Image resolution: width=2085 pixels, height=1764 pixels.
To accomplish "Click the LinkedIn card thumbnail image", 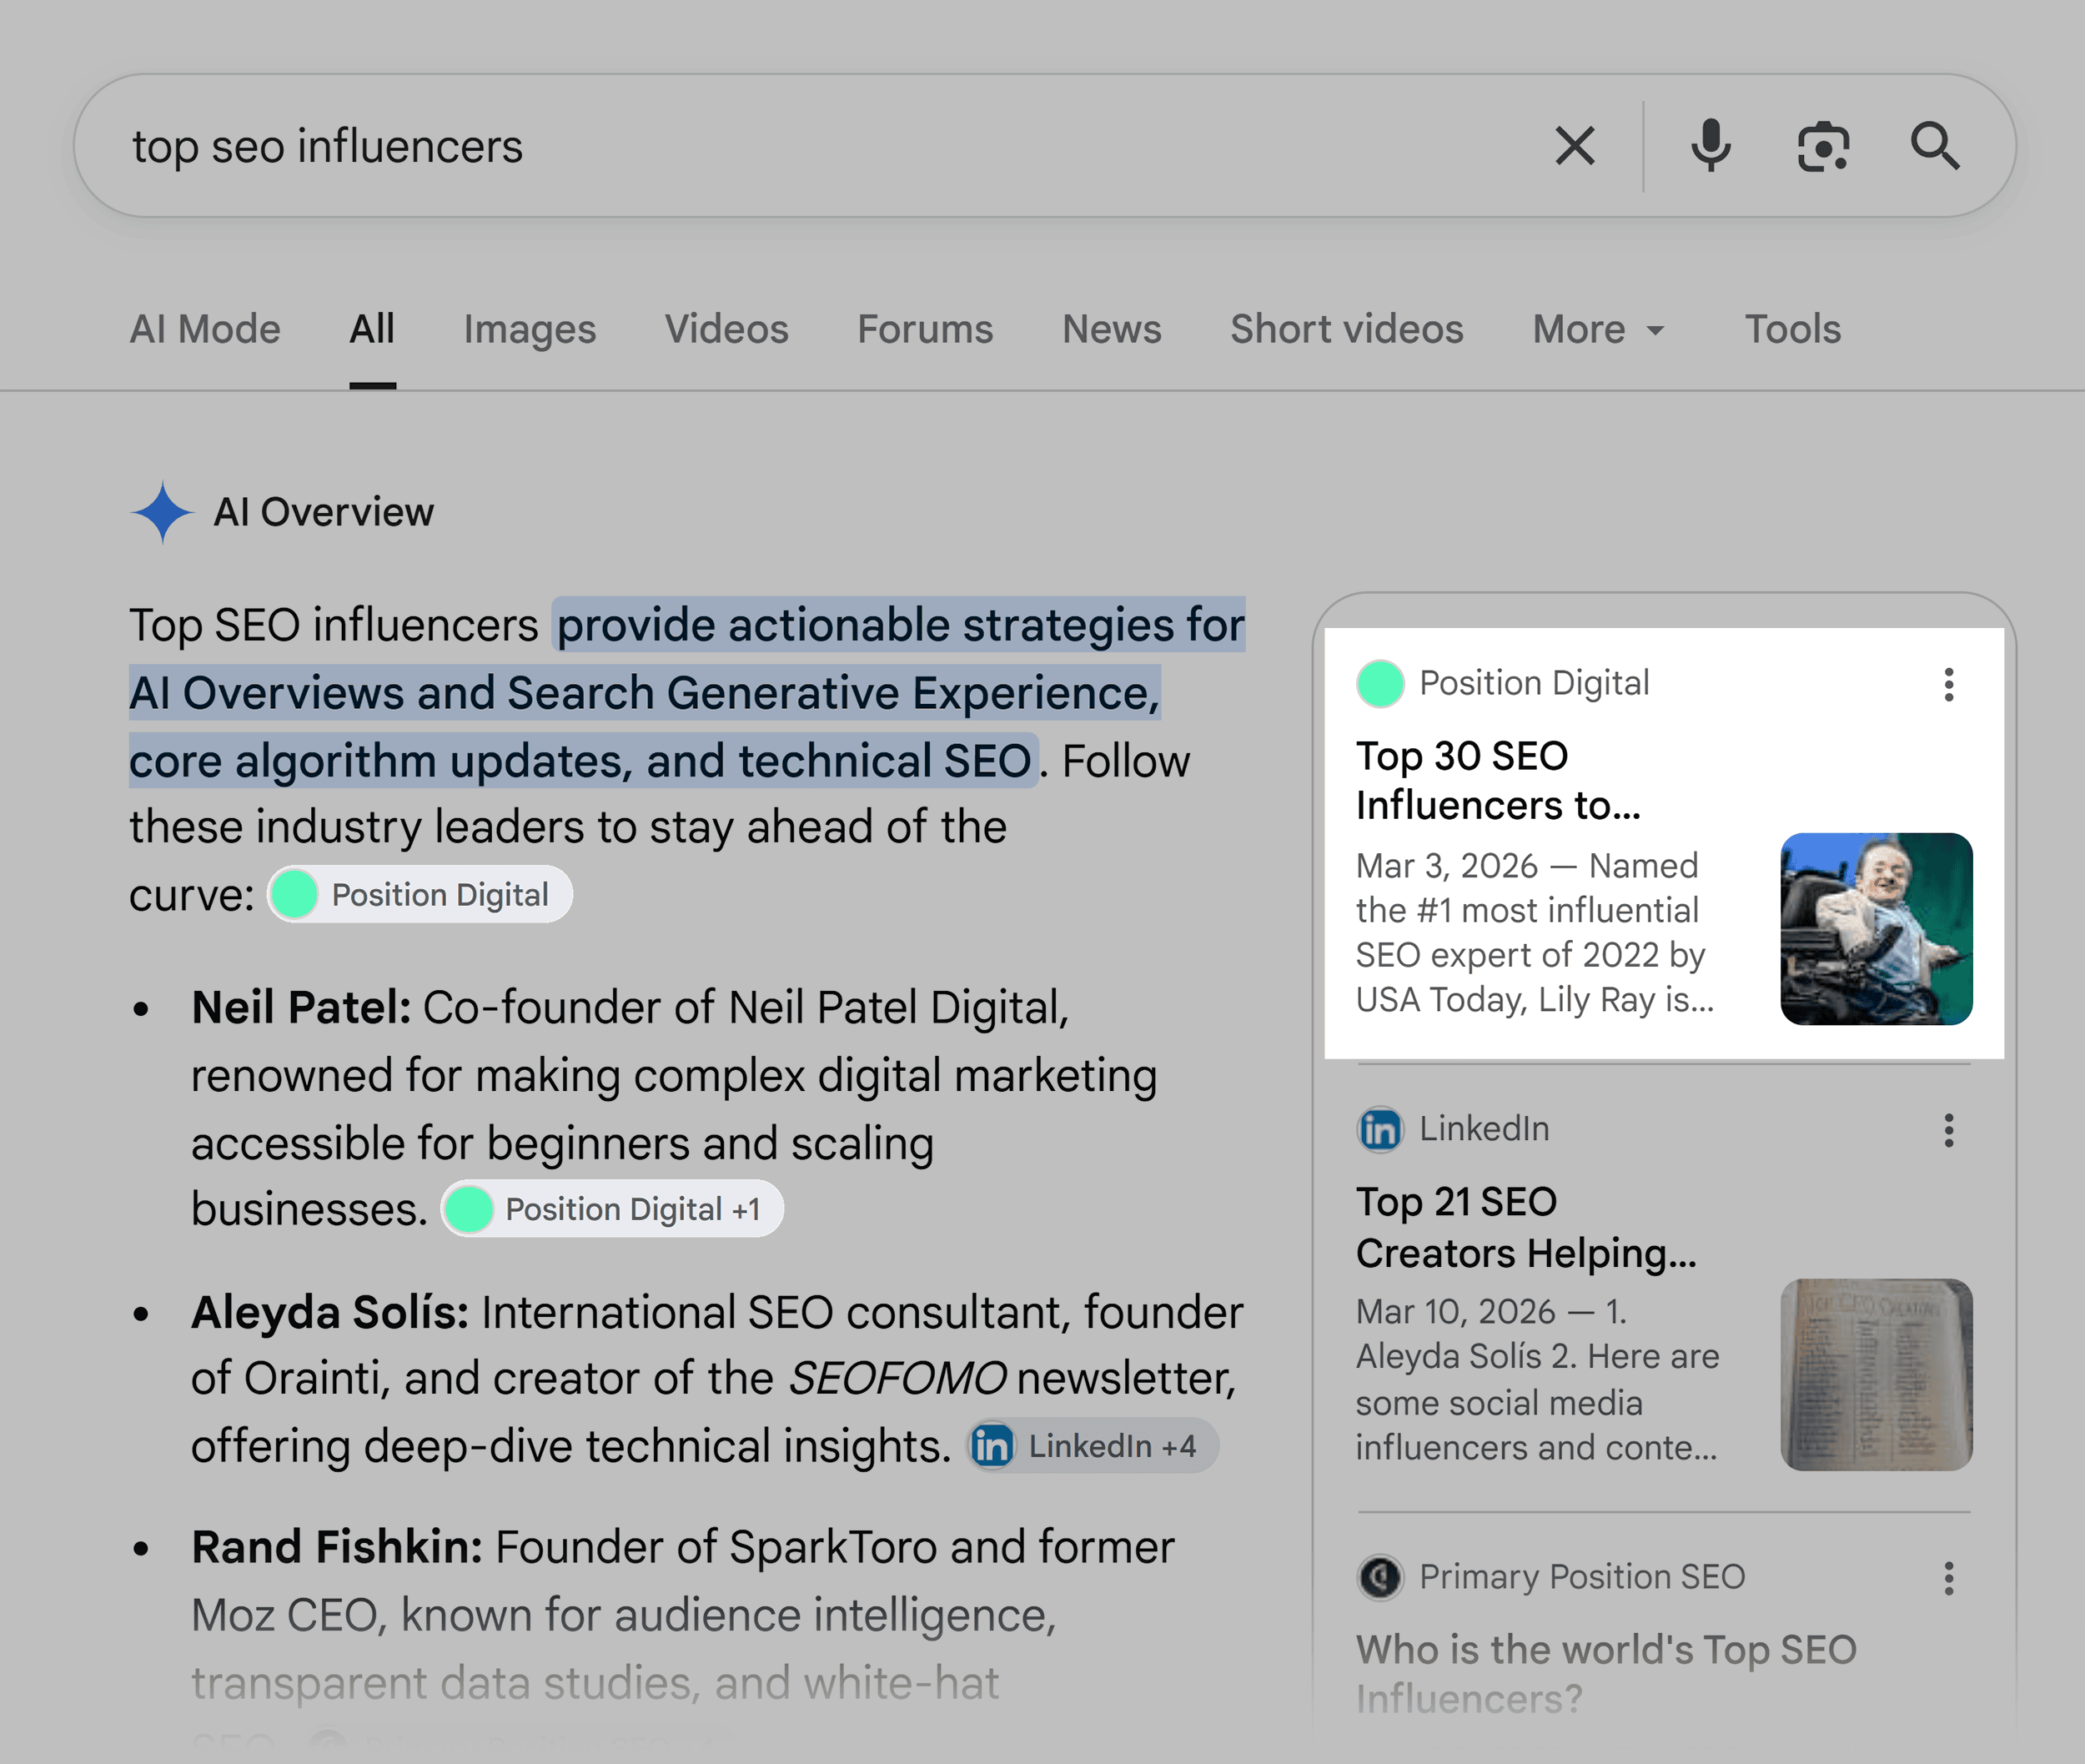I will click(1877, 1375).
